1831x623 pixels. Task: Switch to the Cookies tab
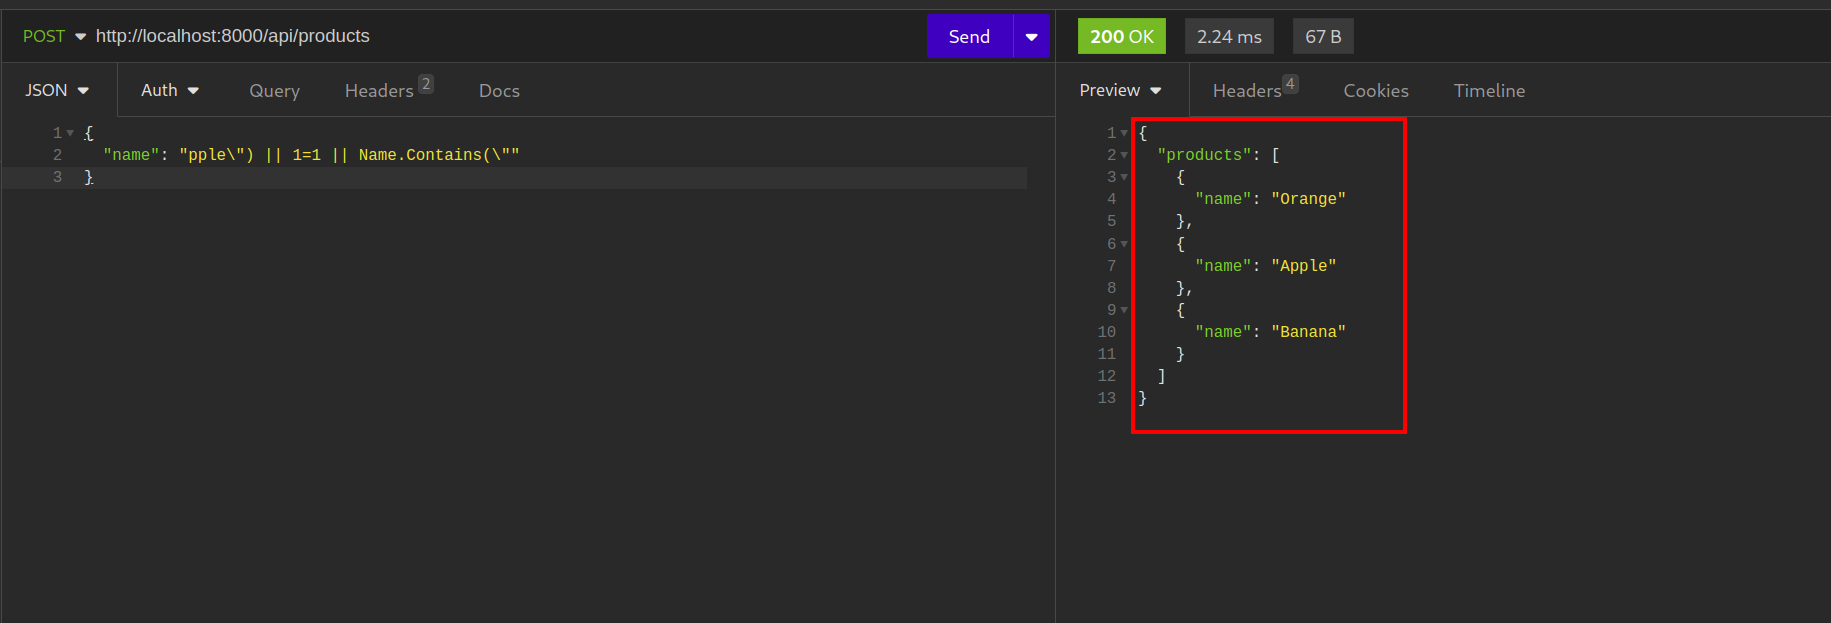point(1375,91)
